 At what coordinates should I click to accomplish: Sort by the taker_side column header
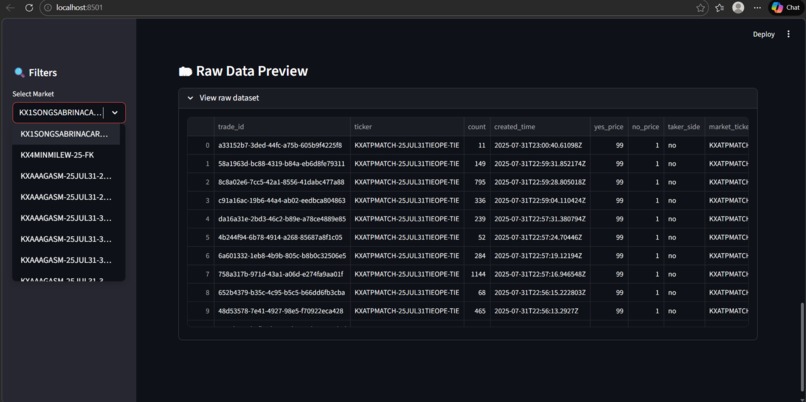click(684, 126)
